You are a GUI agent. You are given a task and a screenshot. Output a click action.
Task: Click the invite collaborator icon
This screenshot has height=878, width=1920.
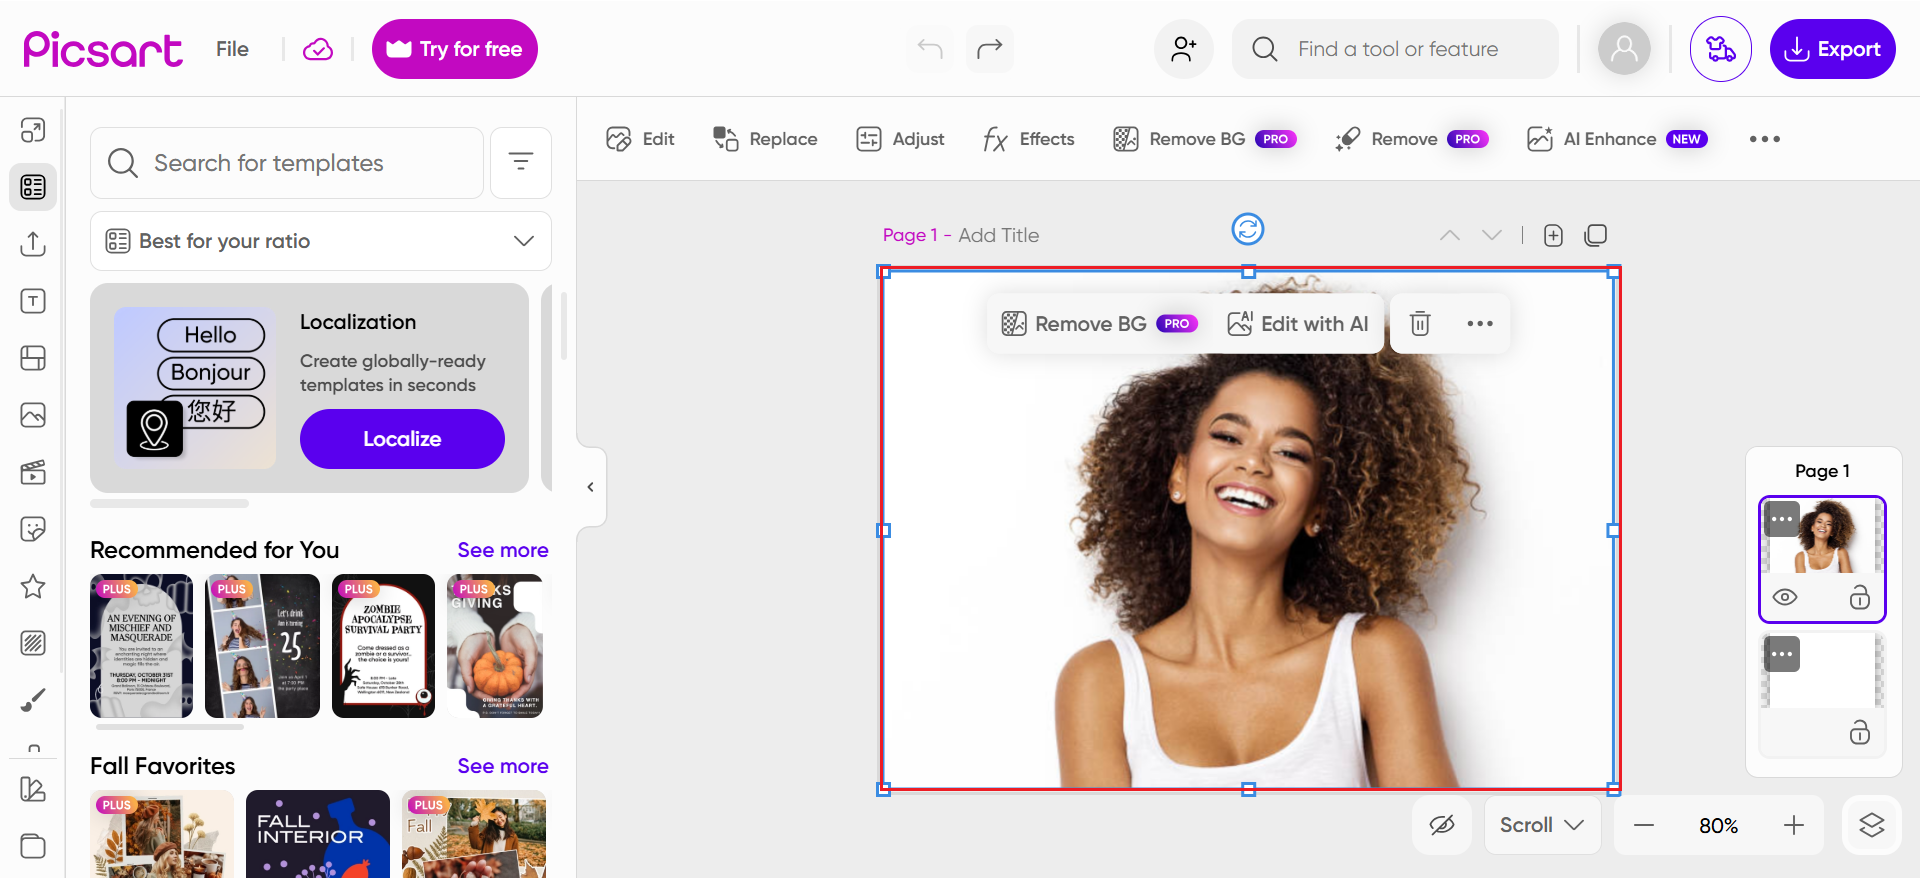1184,49
